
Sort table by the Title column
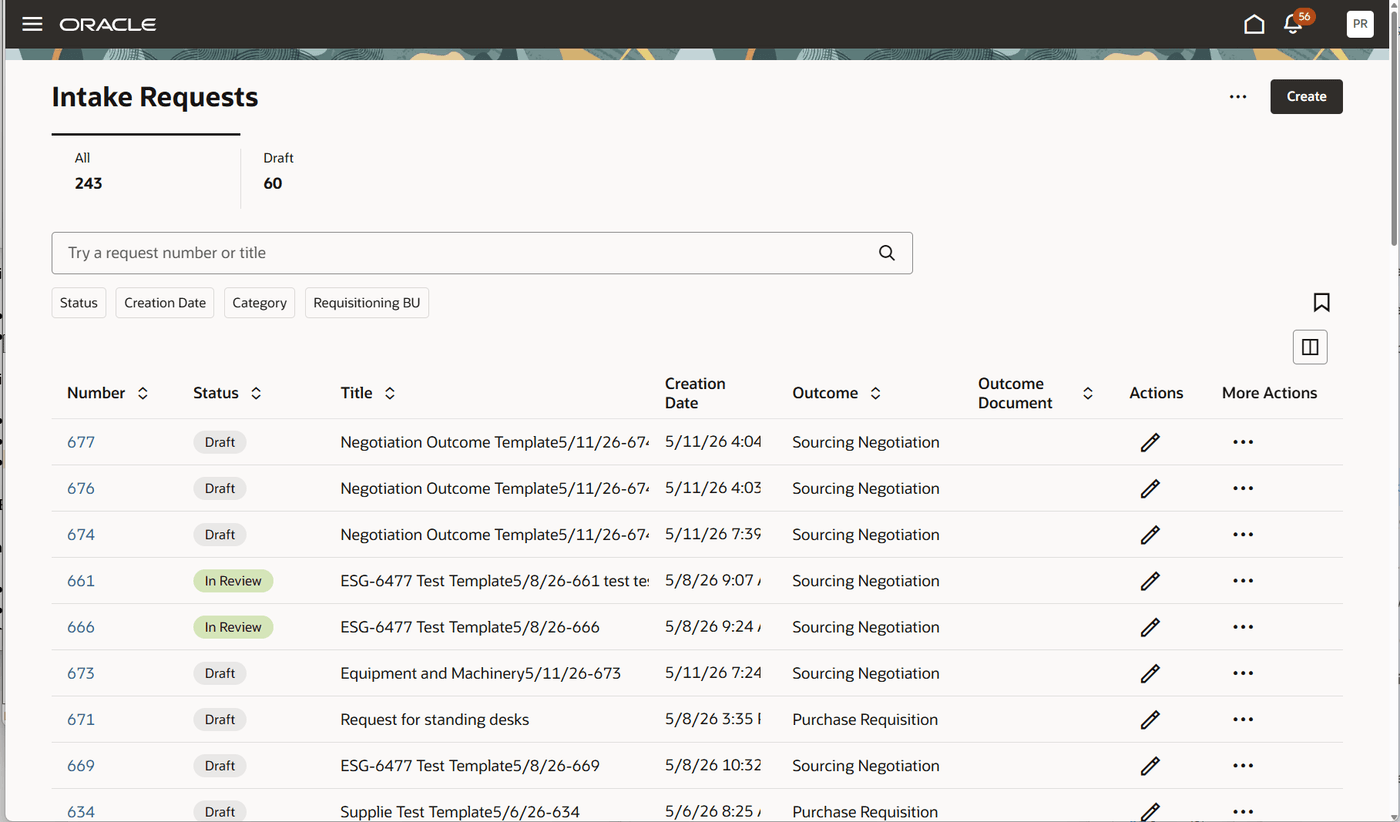[390, 393]
